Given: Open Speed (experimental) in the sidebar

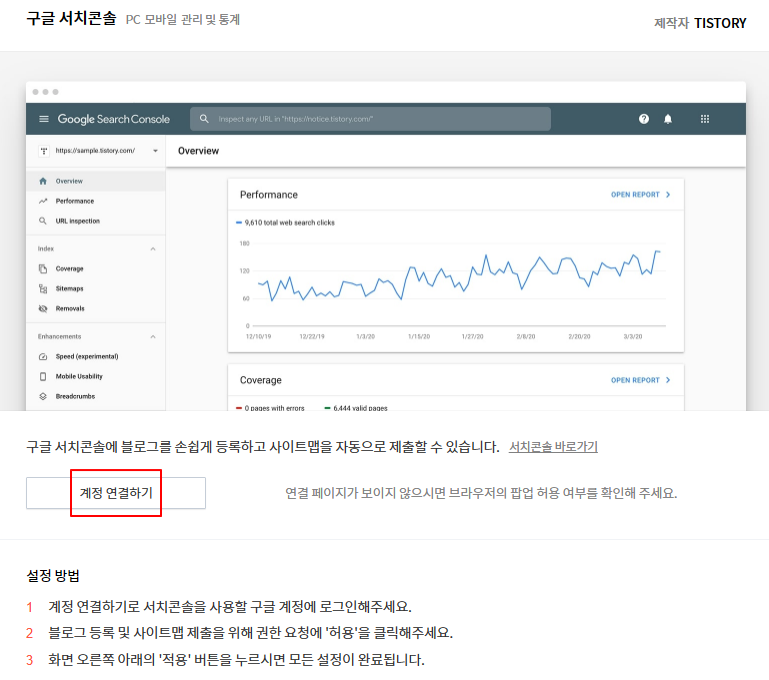Looking at the screenshot, I should tap(87, 356).
